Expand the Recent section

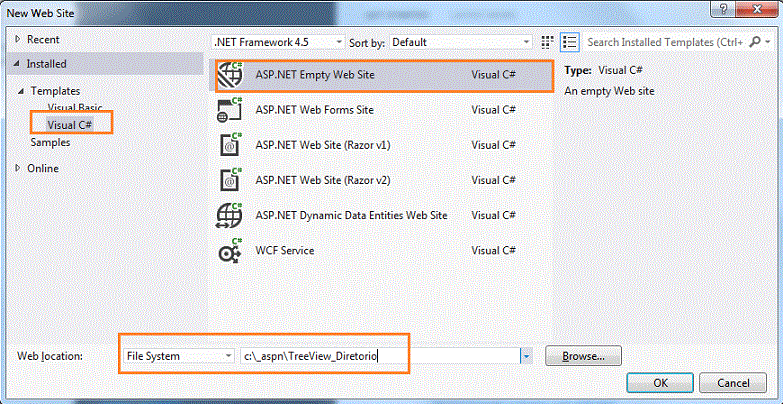(x=18, y=39)
